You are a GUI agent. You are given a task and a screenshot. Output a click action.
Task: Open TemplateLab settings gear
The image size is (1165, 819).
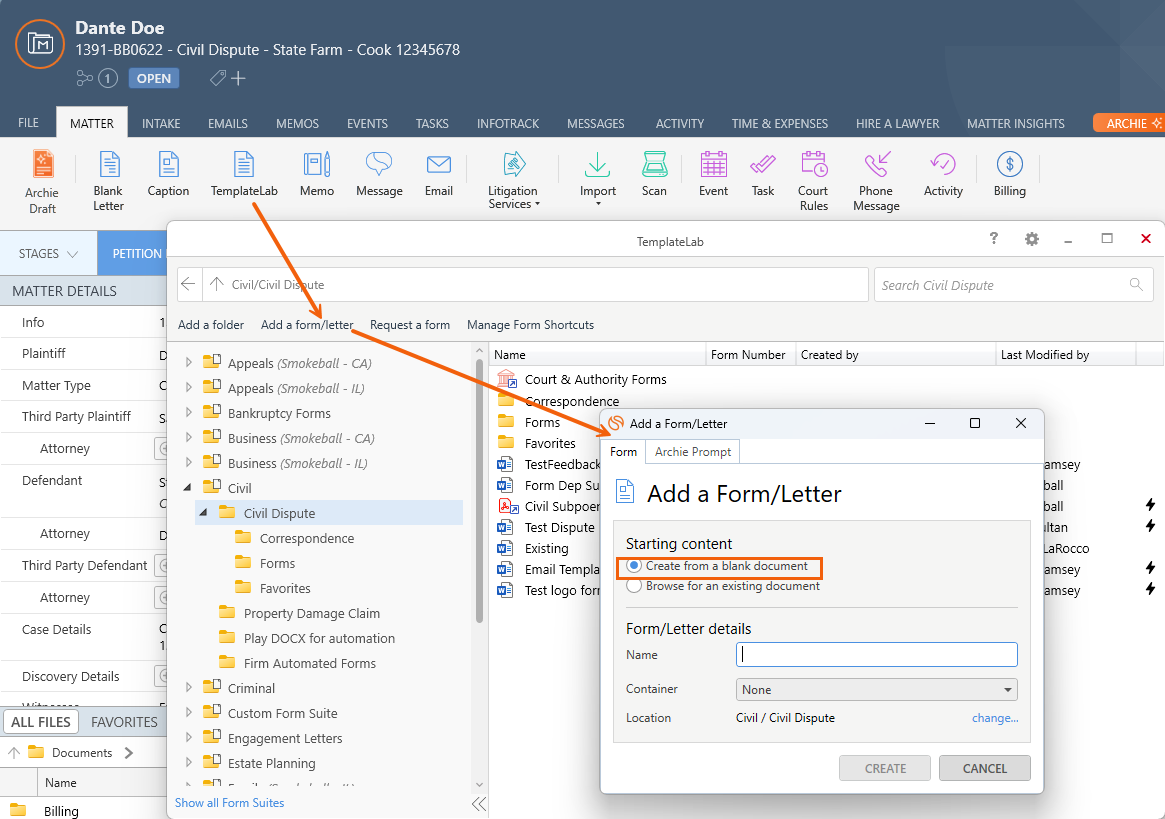click(x=1031, y=239)
